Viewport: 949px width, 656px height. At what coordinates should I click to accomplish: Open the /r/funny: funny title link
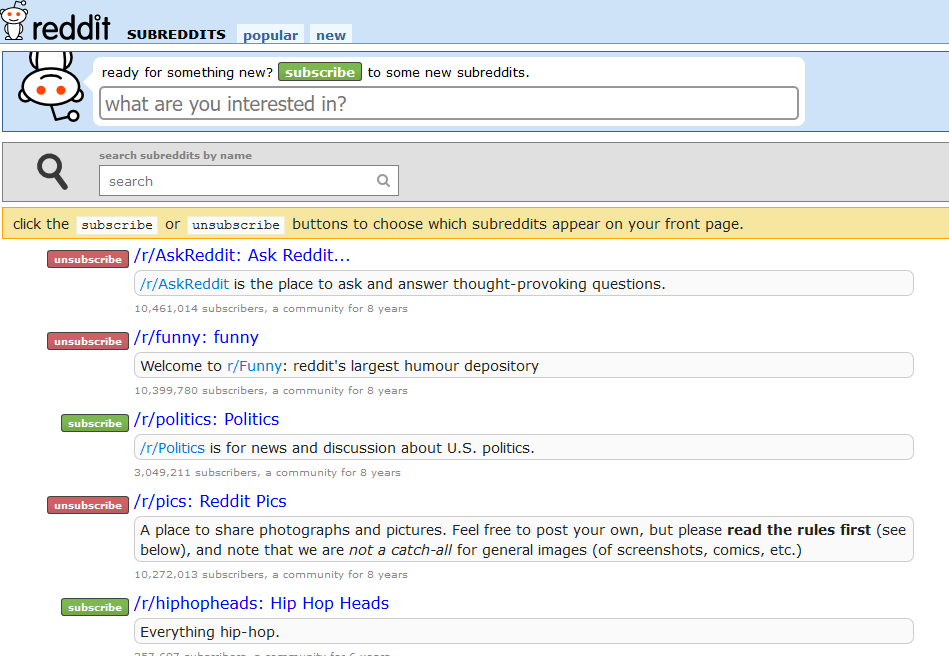tap(197, 337)
